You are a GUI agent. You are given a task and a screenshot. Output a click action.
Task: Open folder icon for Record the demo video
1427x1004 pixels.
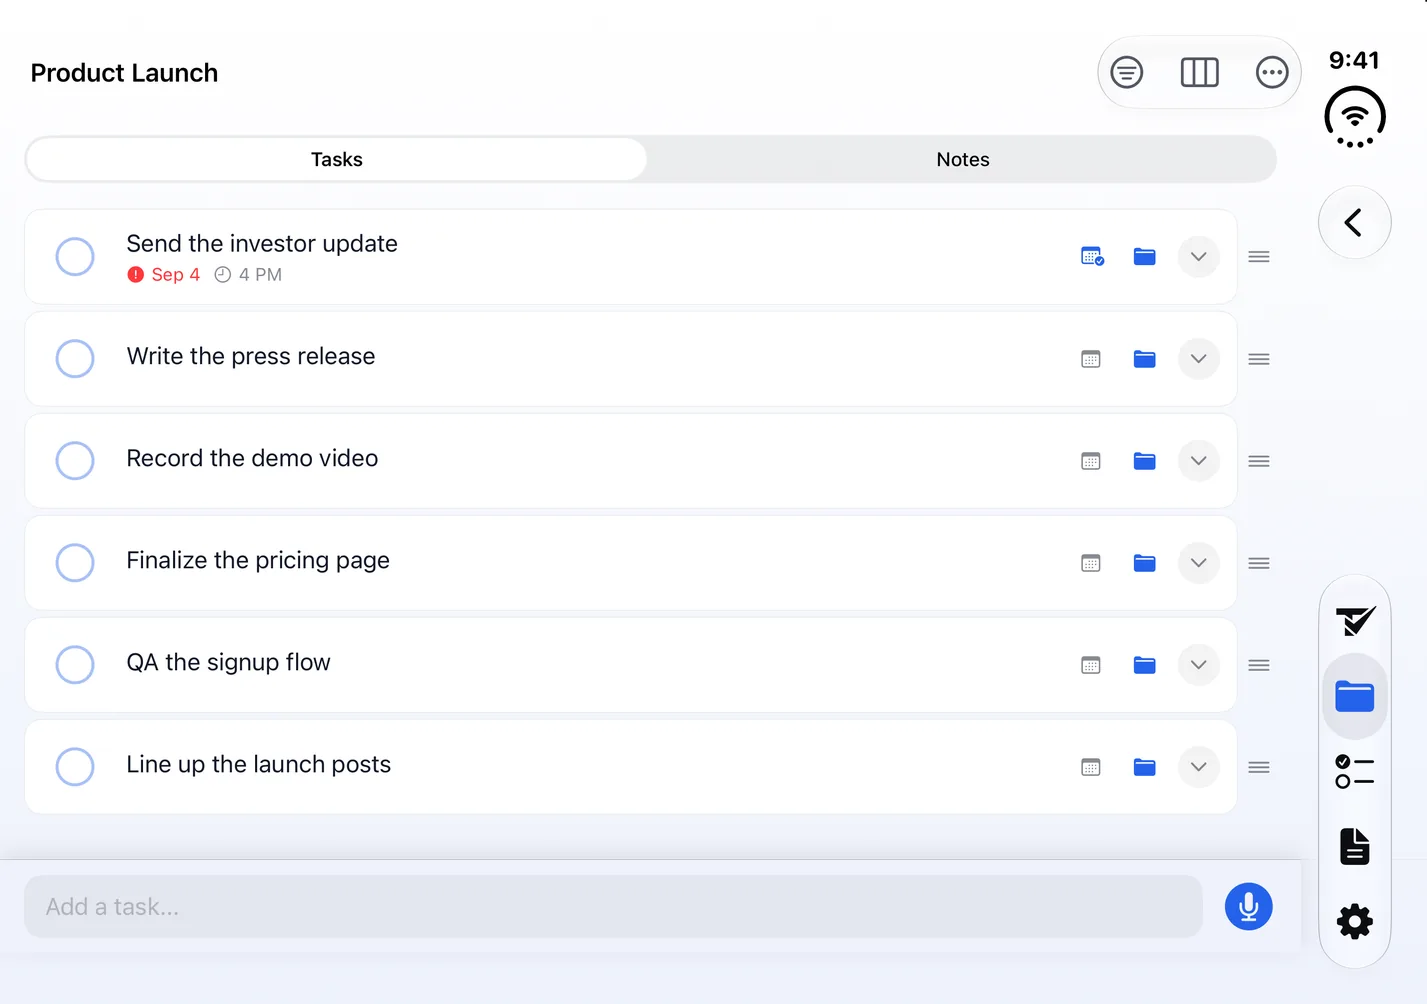(1145, 461)
